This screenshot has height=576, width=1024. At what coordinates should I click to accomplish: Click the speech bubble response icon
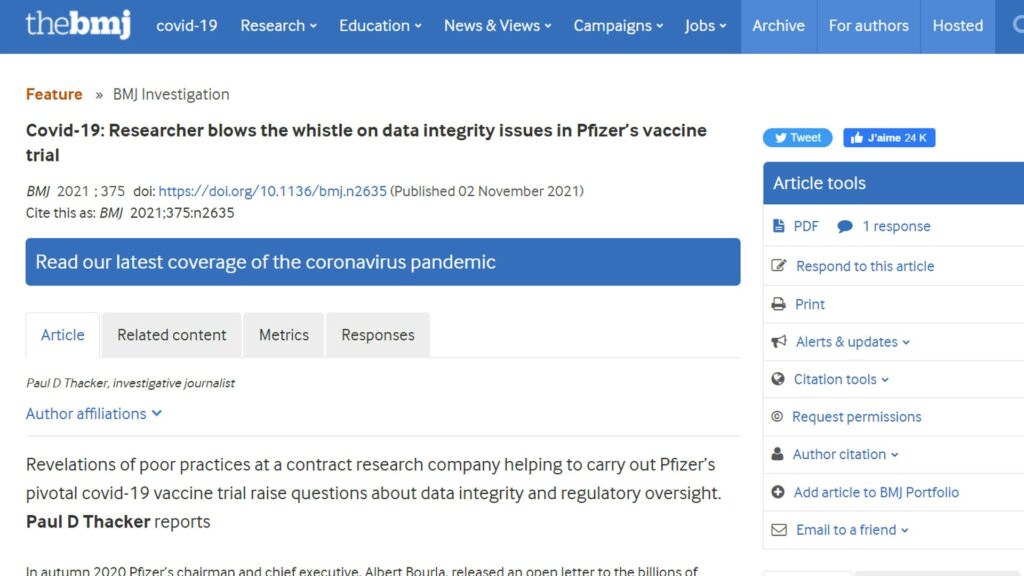844,227
